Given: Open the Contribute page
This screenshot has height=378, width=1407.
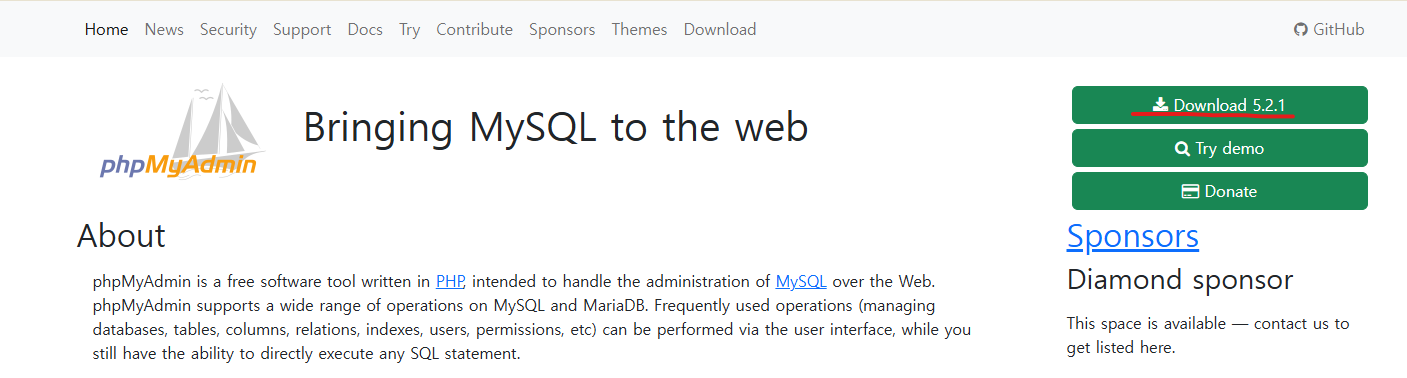Looking at the screenshot, I should pyautogui.click(x=474, y=30).
